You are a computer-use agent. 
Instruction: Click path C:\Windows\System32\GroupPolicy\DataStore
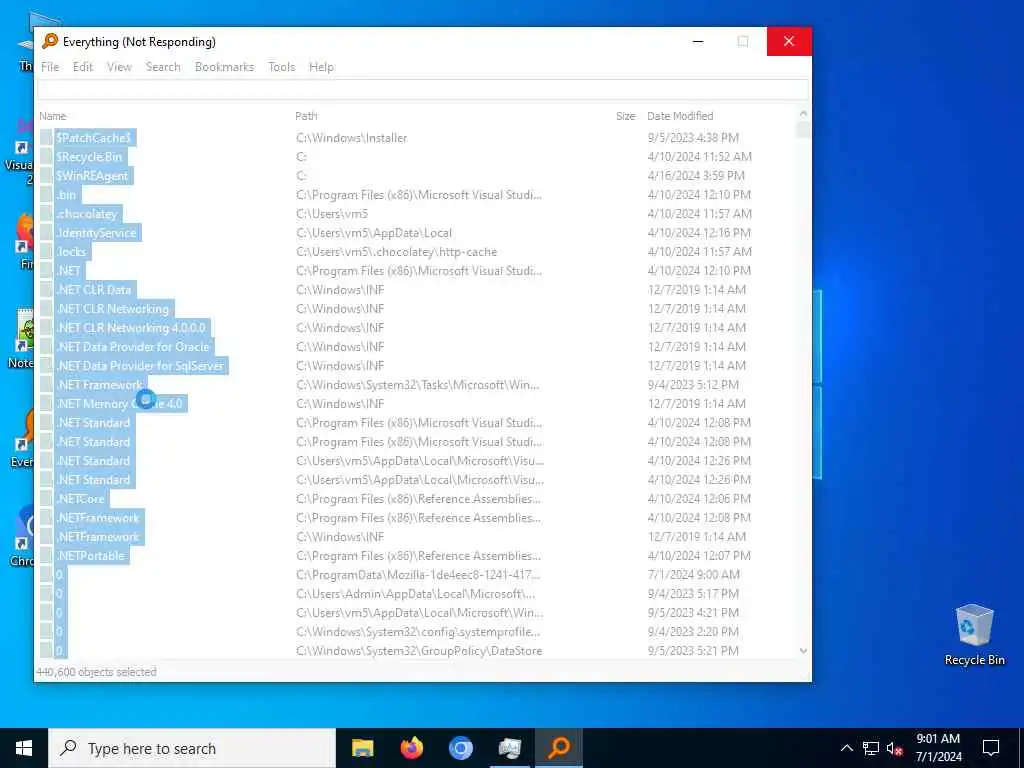coord(419,650)
